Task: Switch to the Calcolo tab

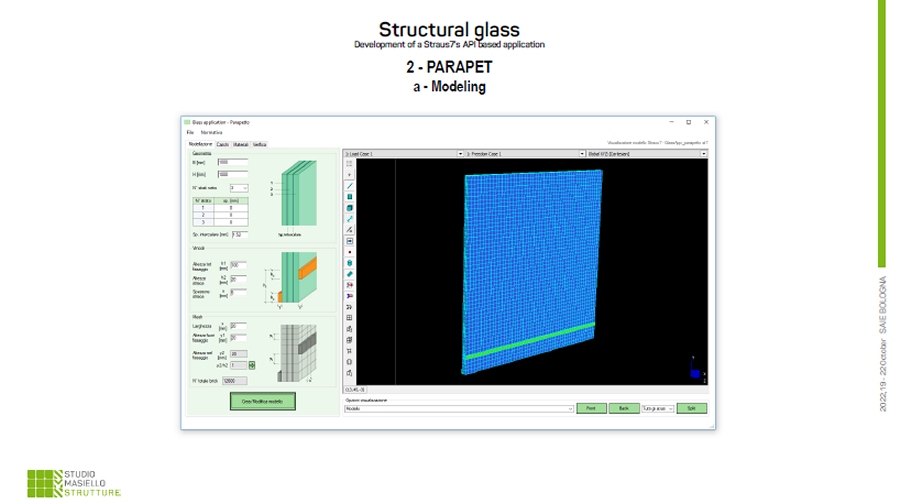Action: click(x=224, y=145)
